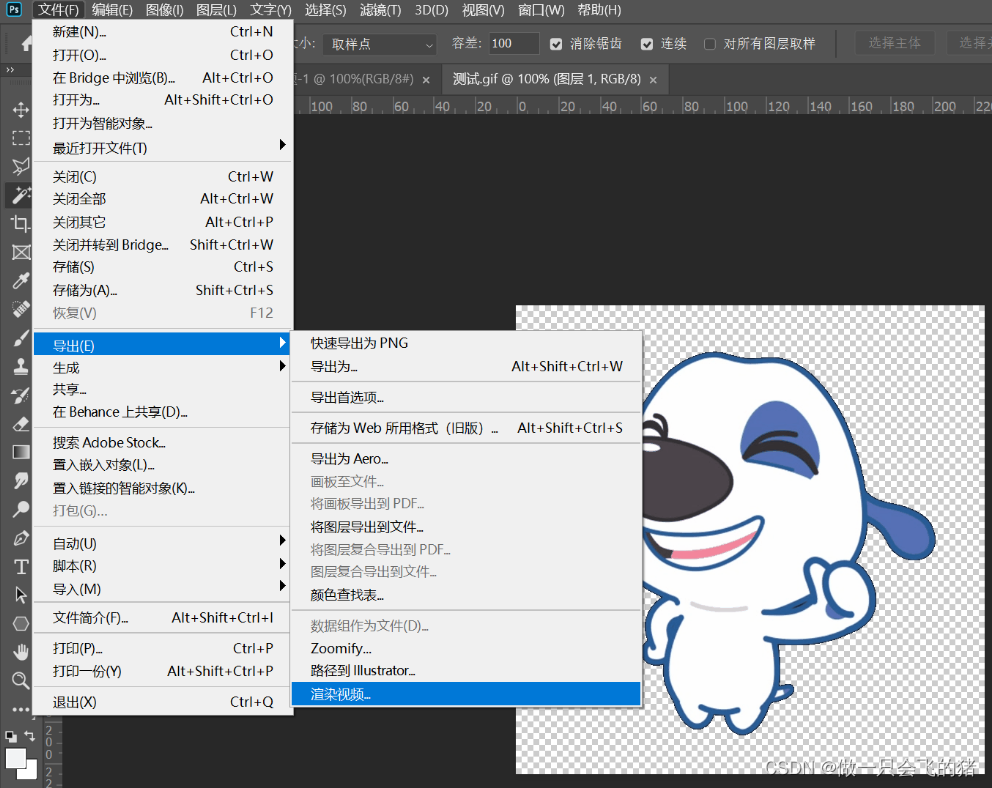Uncheck the 消除锯齿 anti-alias checkbox

tap(555, 44)
